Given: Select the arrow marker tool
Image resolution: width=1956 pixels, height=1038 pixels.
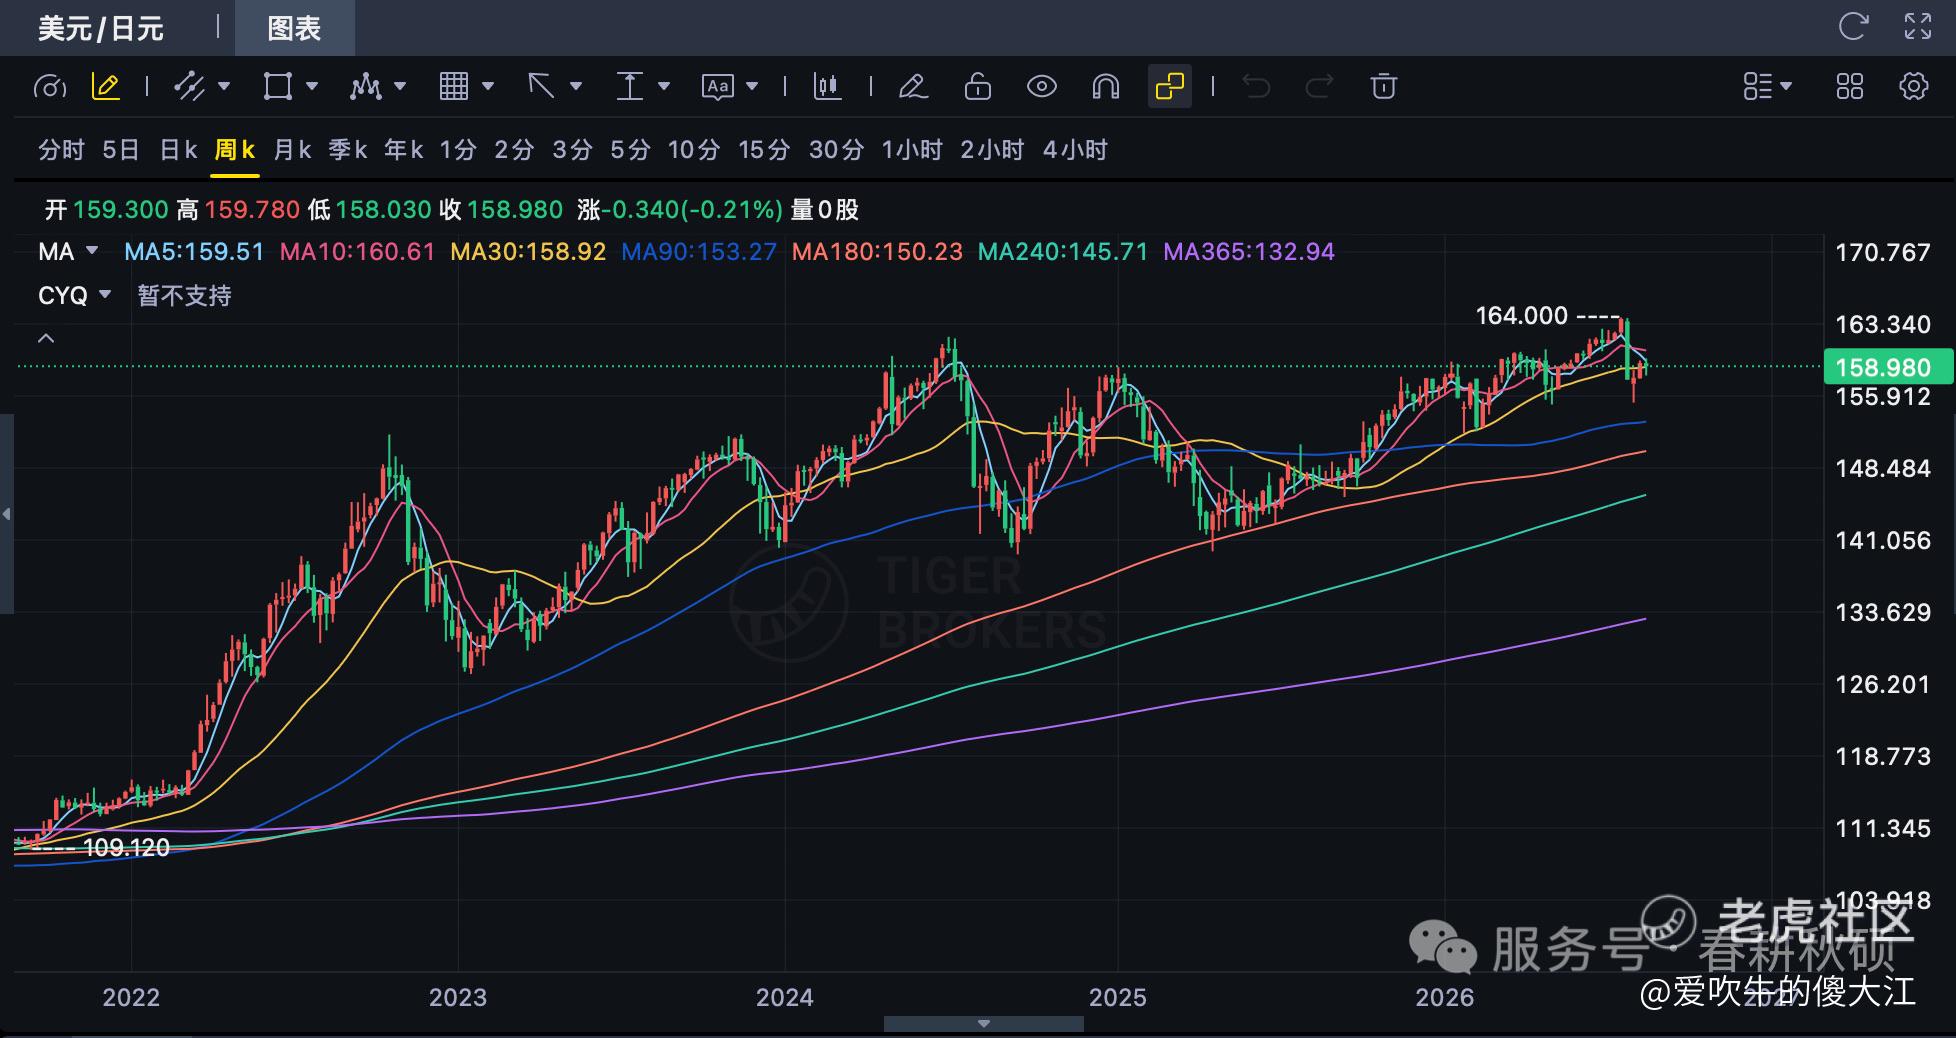Looking at the screenshot, I should (541, 87).
